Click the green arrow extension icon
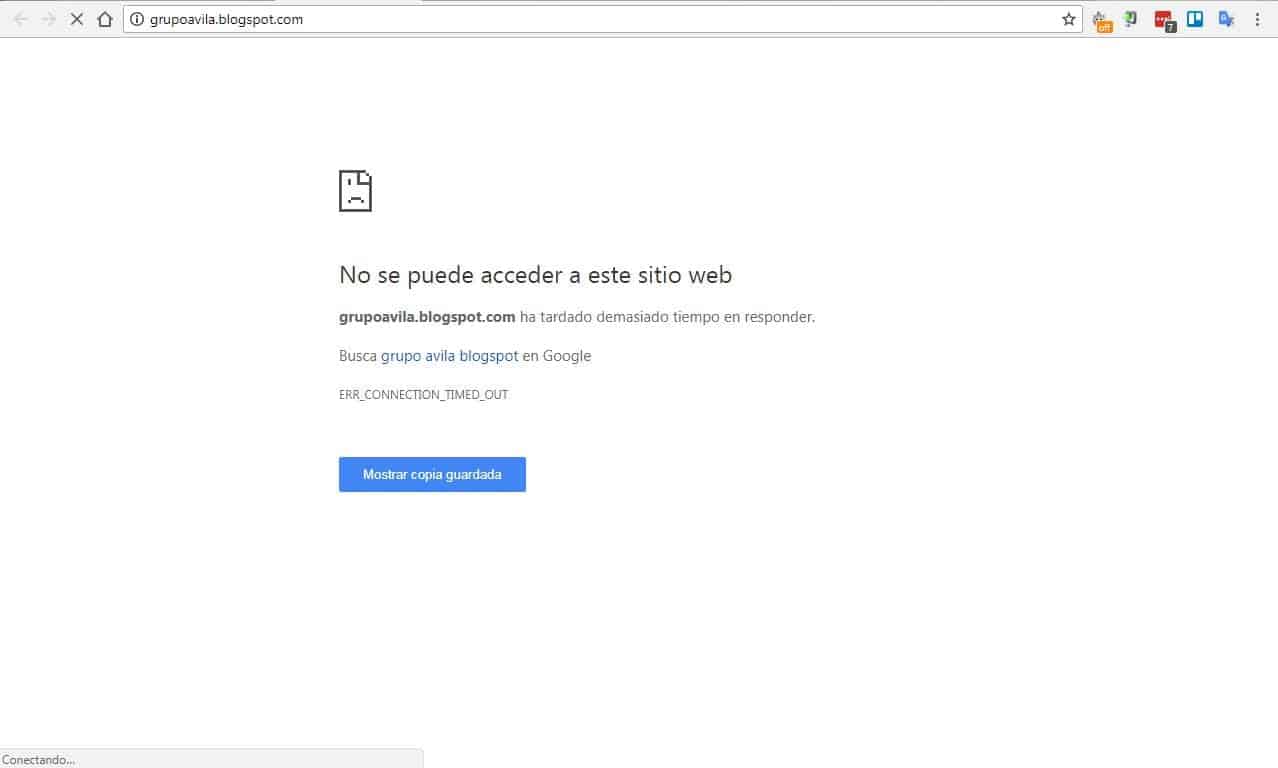This screenshot has height=768, width=1278. [x=1131, y=18]
